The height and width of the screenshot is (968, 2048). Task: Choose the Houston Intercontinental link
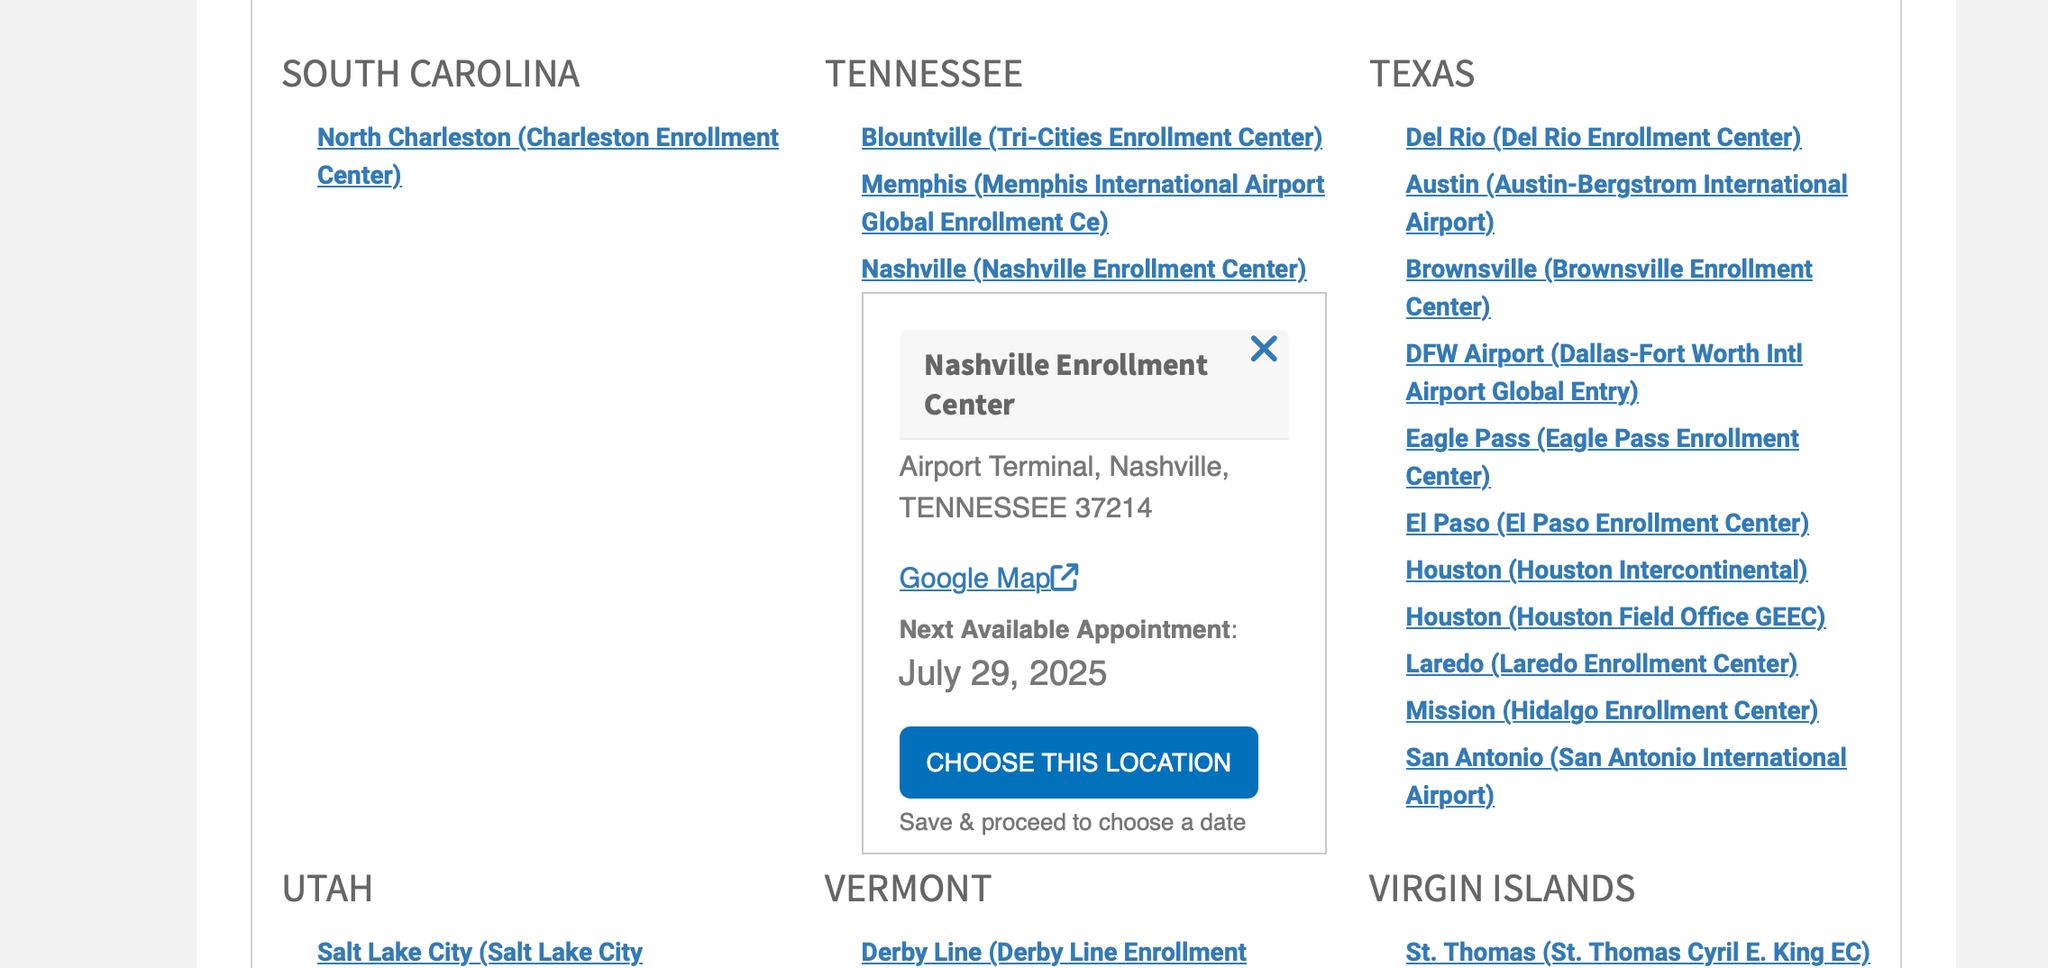(x=1606, y=570)
